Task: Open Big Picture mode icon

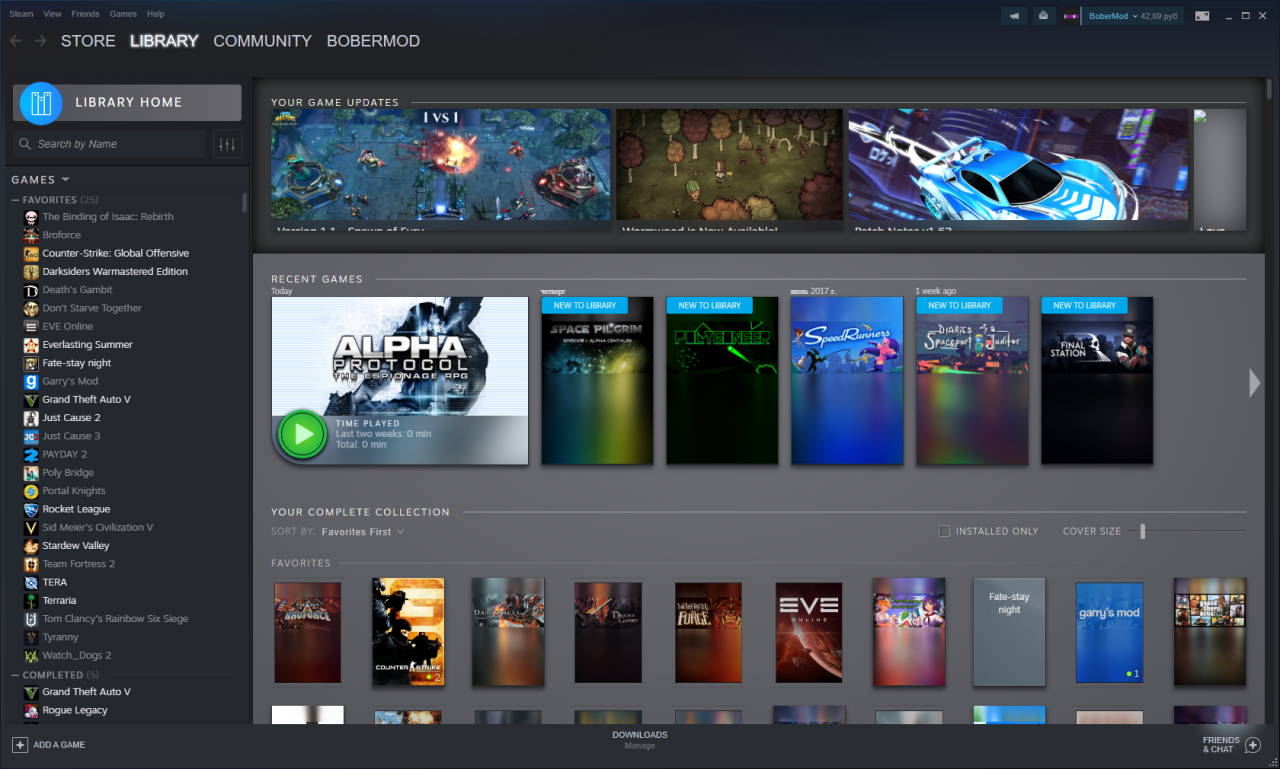Action: pos(1202,16)
